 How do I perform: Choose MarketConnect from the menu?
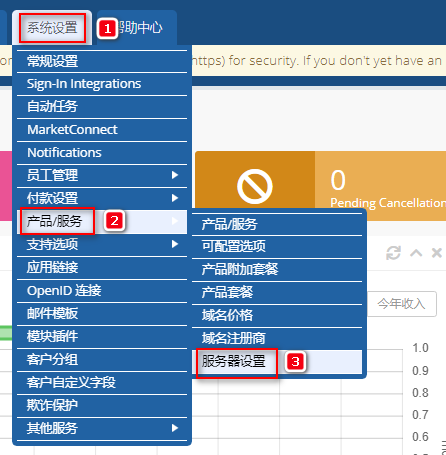tap(102, 130)
